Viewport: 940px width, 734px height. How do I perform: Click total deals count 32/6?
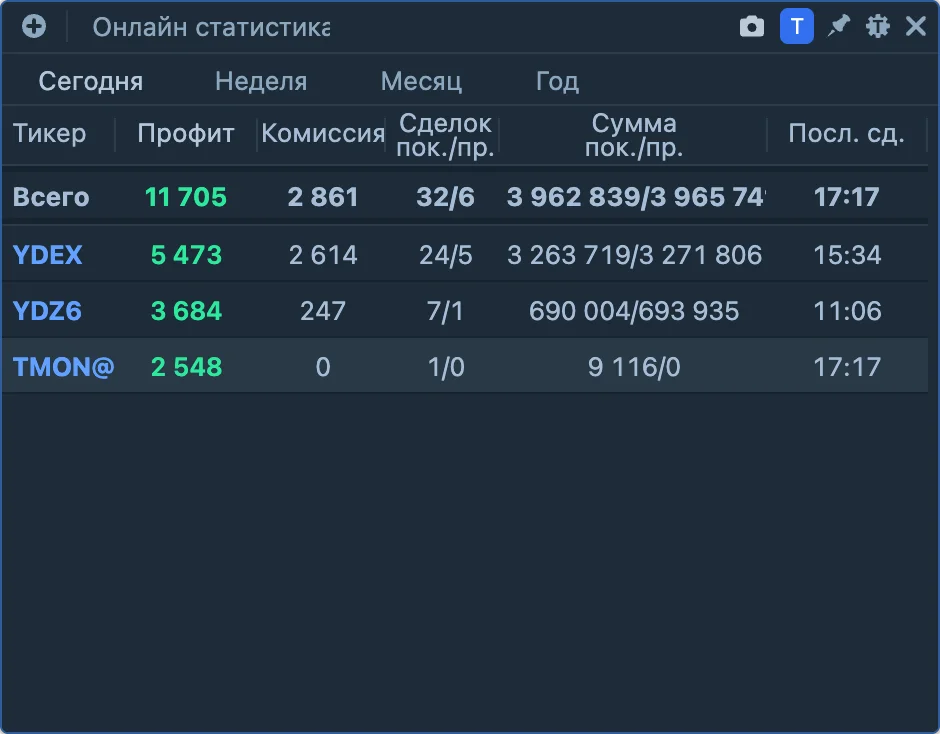(x=445, y=197)
